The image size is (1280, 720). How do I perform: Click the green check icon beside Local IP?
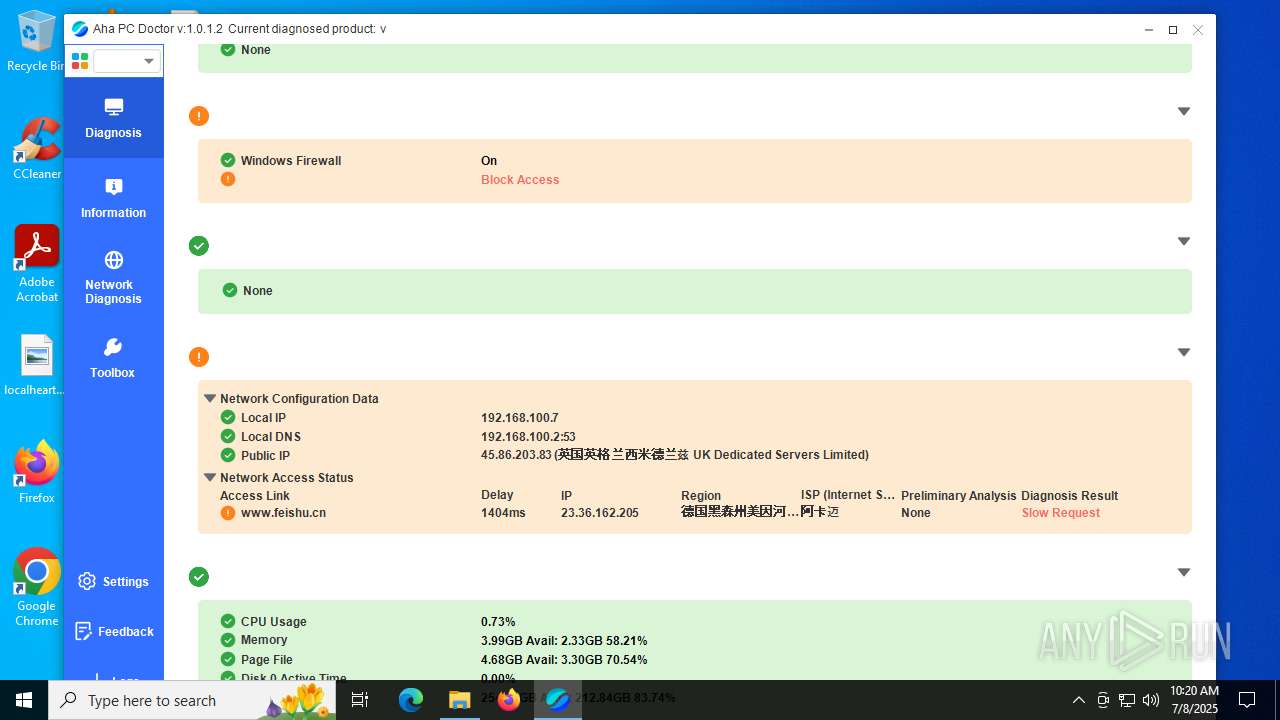click(x=228, y=418)
